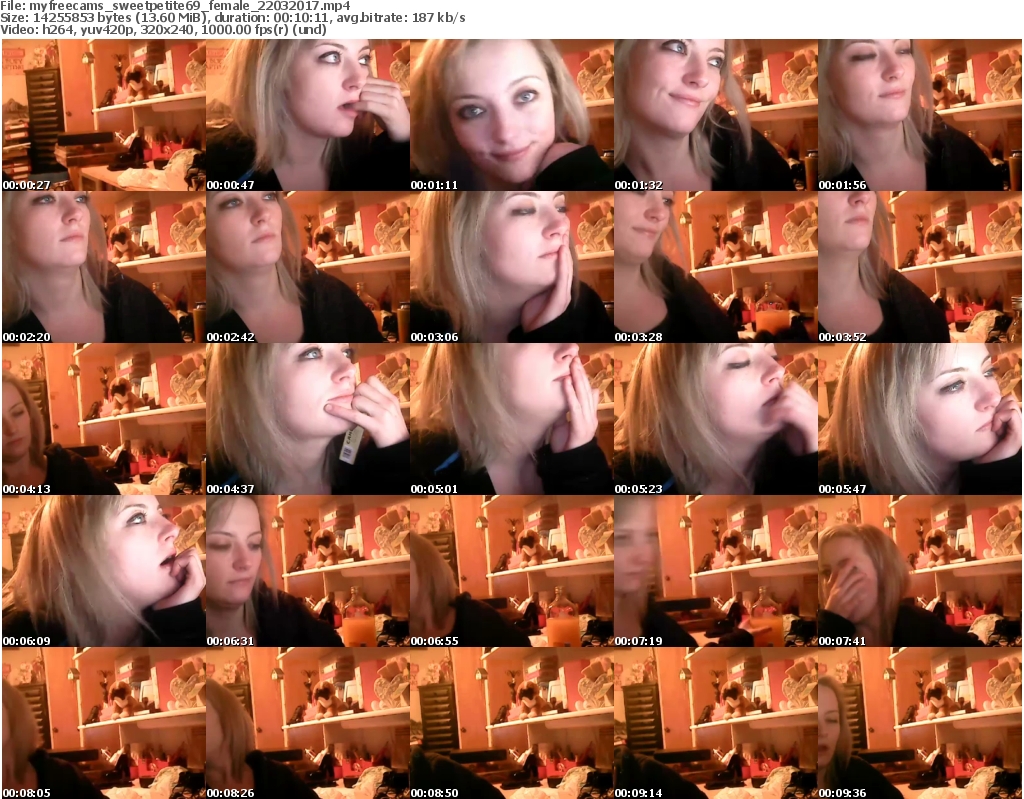Select the thumbnail stamped 00:07:19

(716, 571)
